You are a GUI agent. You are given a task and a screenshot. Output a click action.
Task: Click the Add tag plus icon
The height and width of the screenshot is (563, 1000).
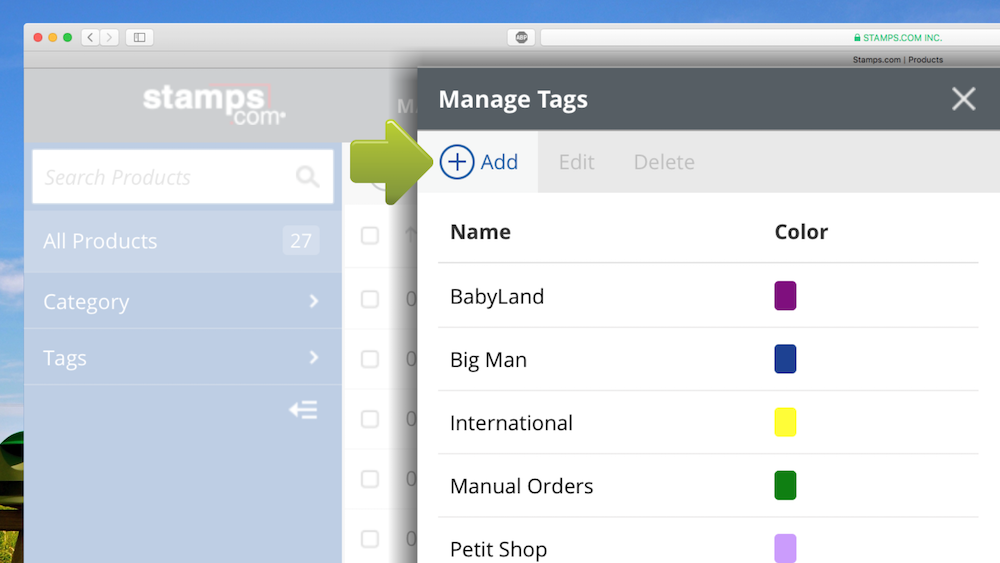[x=457, y=162]
